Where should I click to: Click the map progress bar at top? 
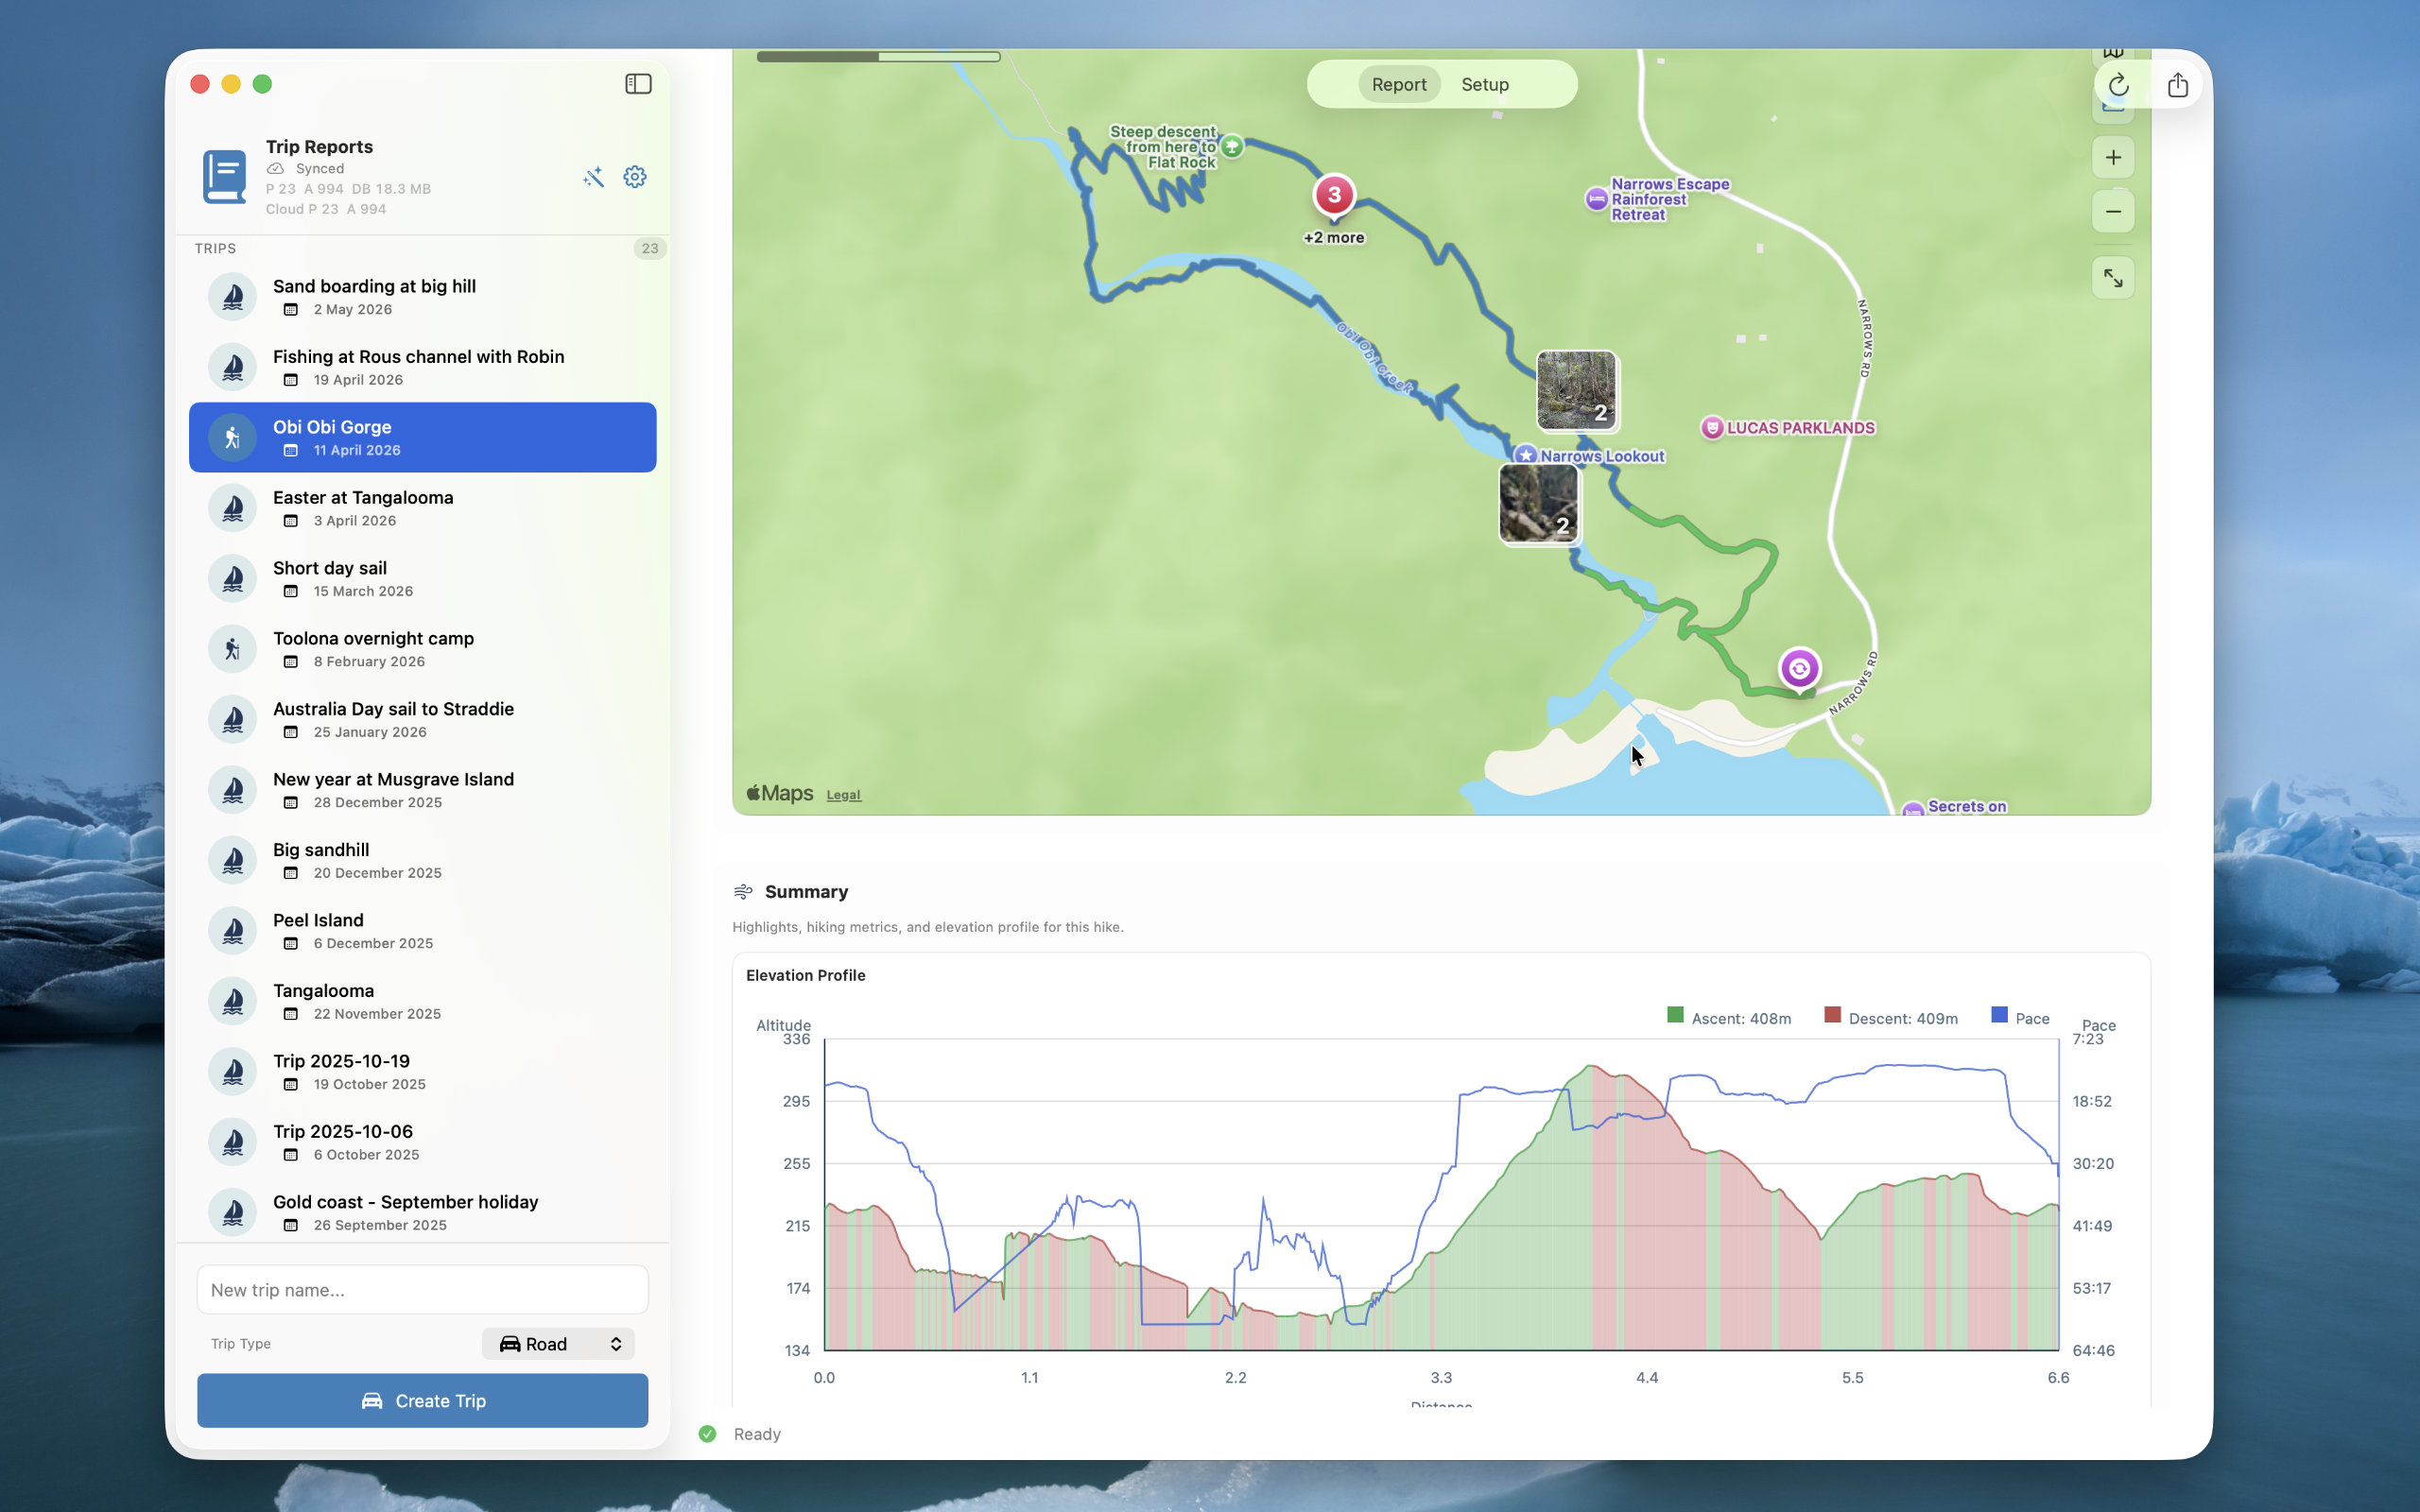coord(878,57)
